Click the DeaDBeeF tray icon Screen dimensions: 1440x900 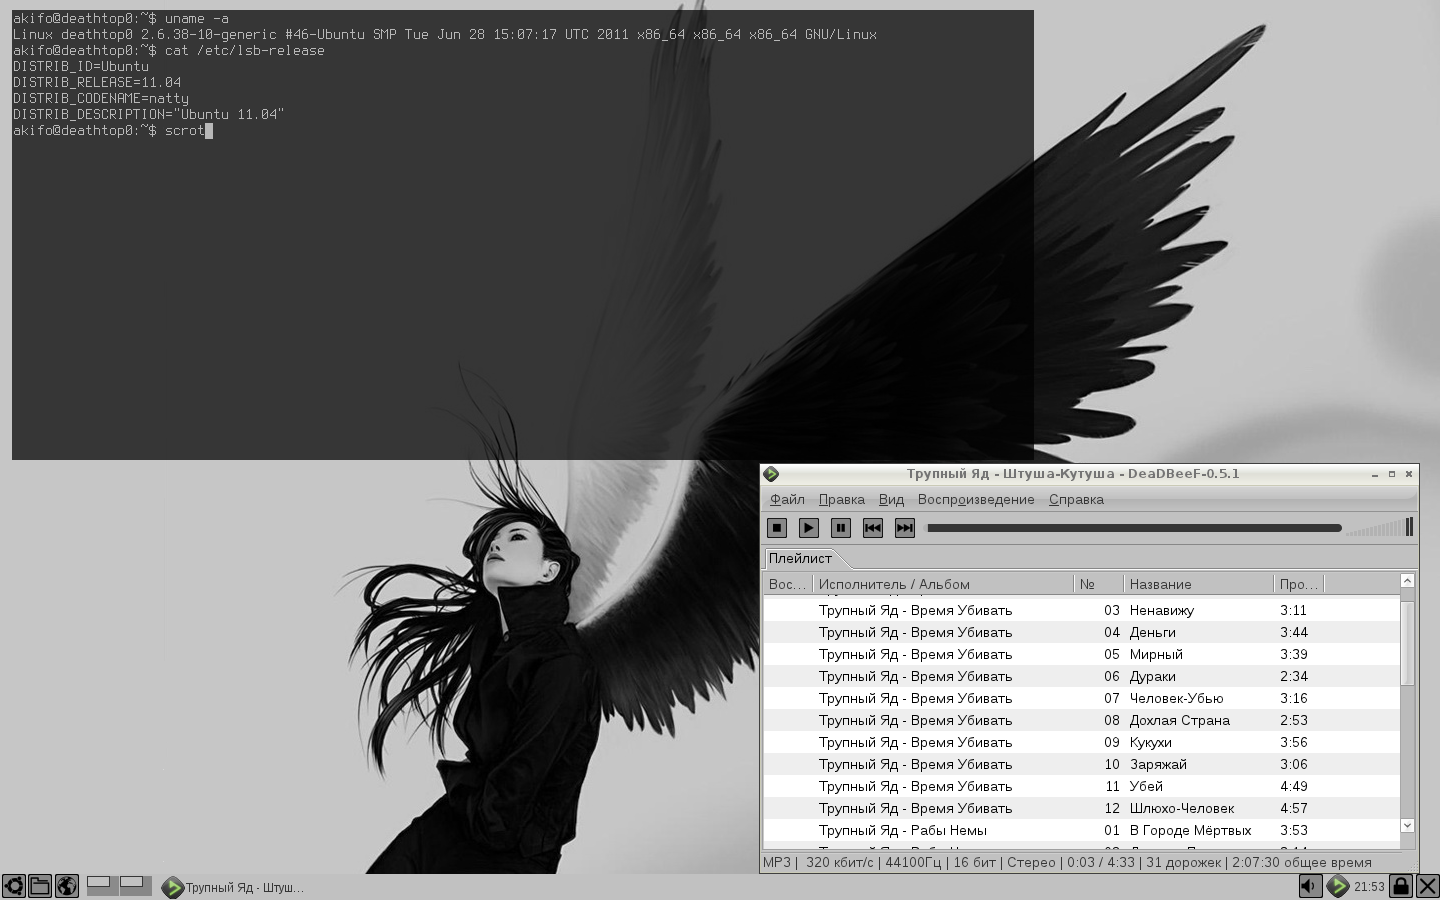[x=1338, y=886]
